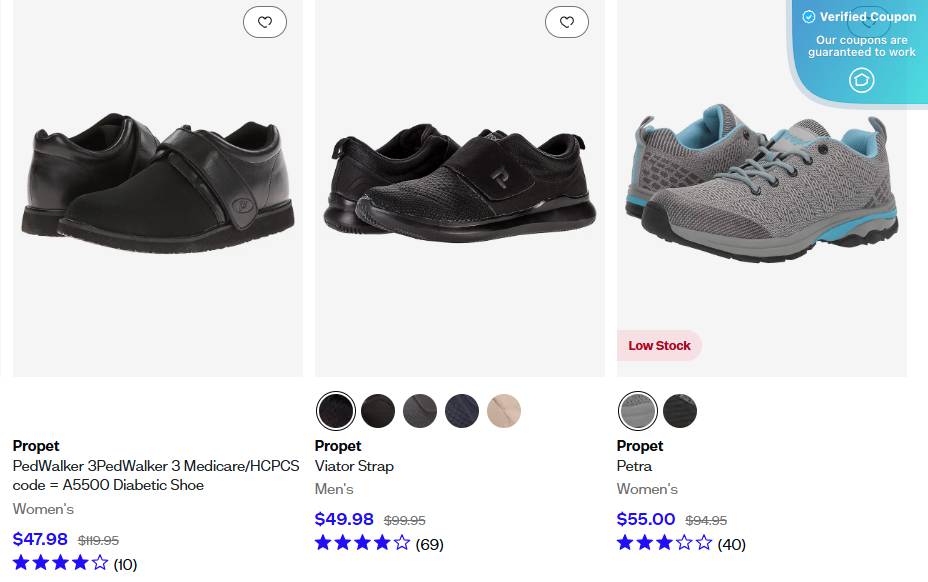The height and width of the screenshot is (582, 928).
Task: Open the Propet brand page from first product
Action: point(35,446)
